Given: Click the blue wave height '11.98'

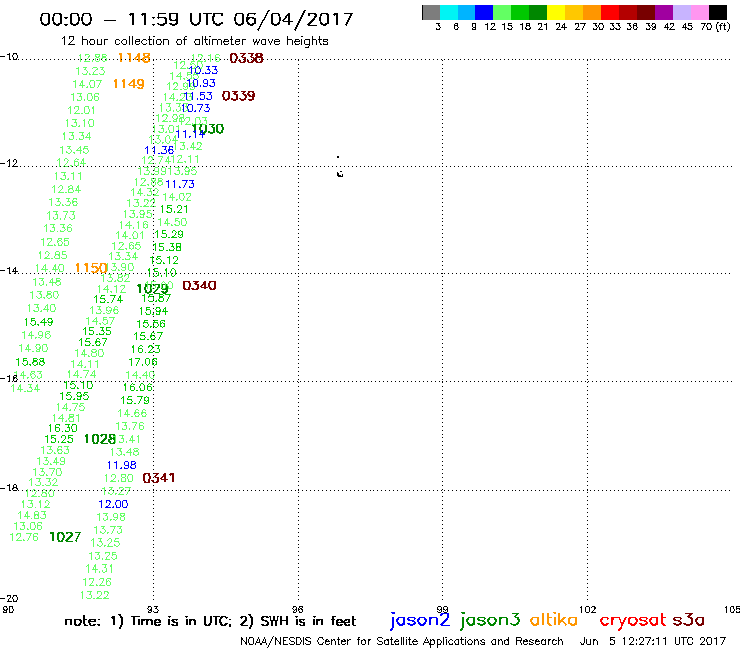Looking at the screenshot, I should tap(122, 465).
